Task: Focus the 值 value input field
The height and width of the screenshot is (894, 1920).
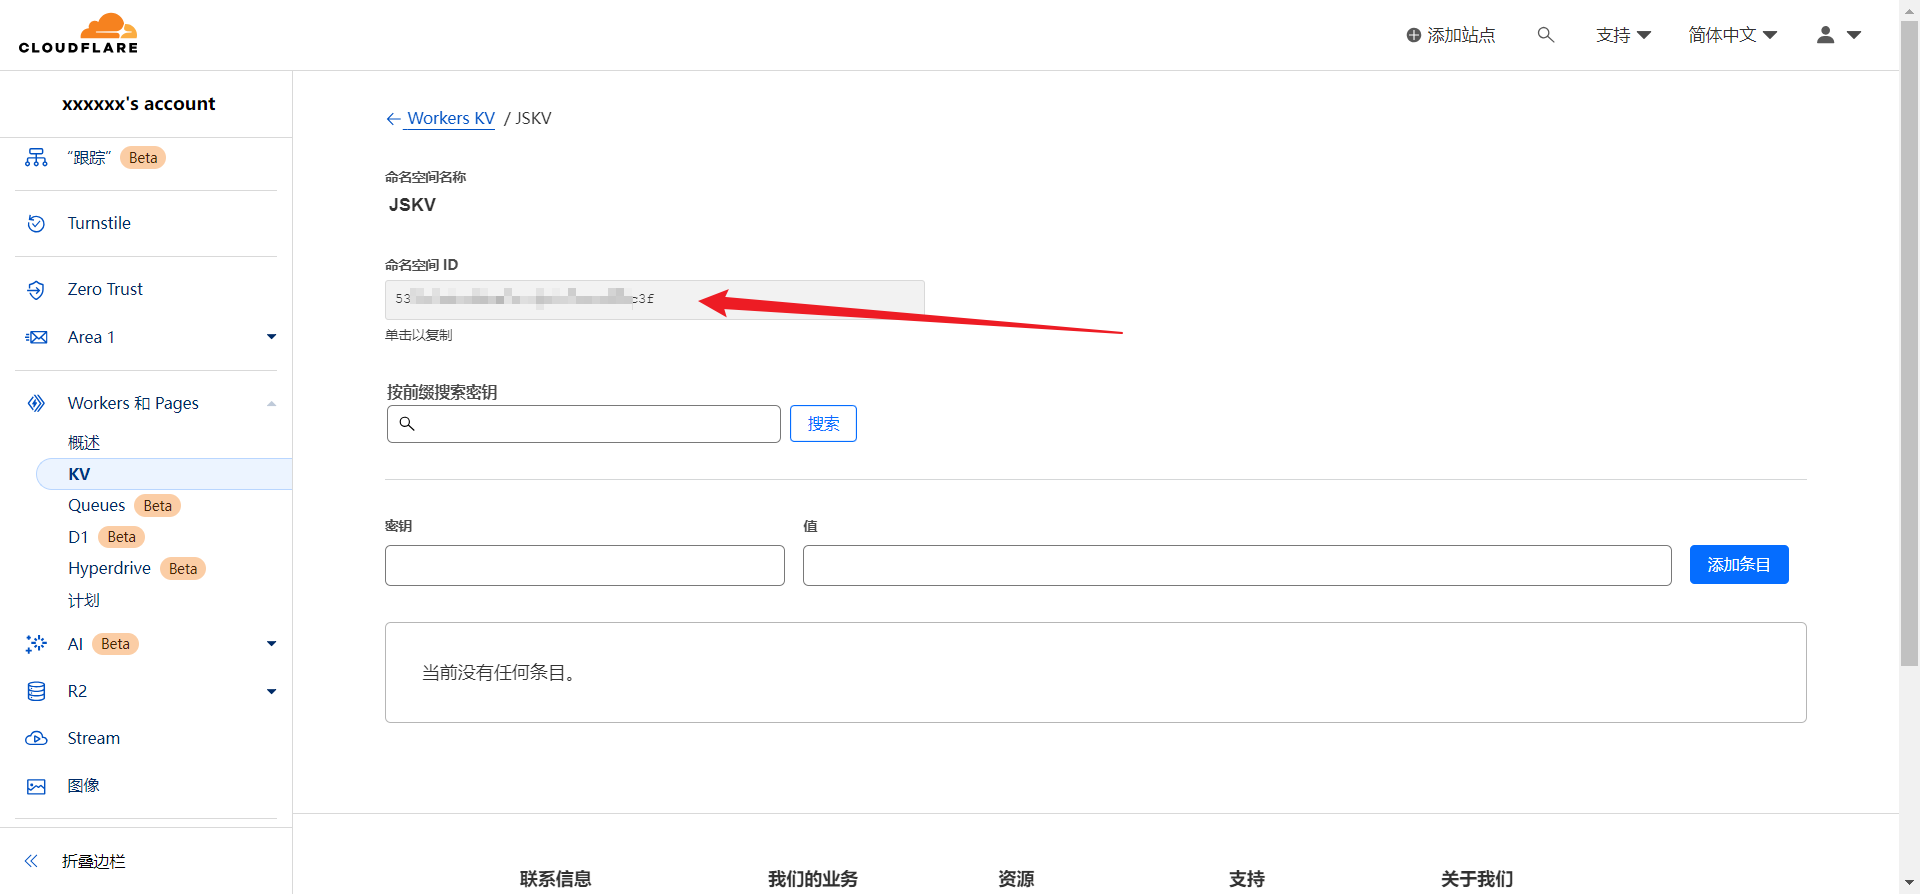Action: pos(1237,566)
